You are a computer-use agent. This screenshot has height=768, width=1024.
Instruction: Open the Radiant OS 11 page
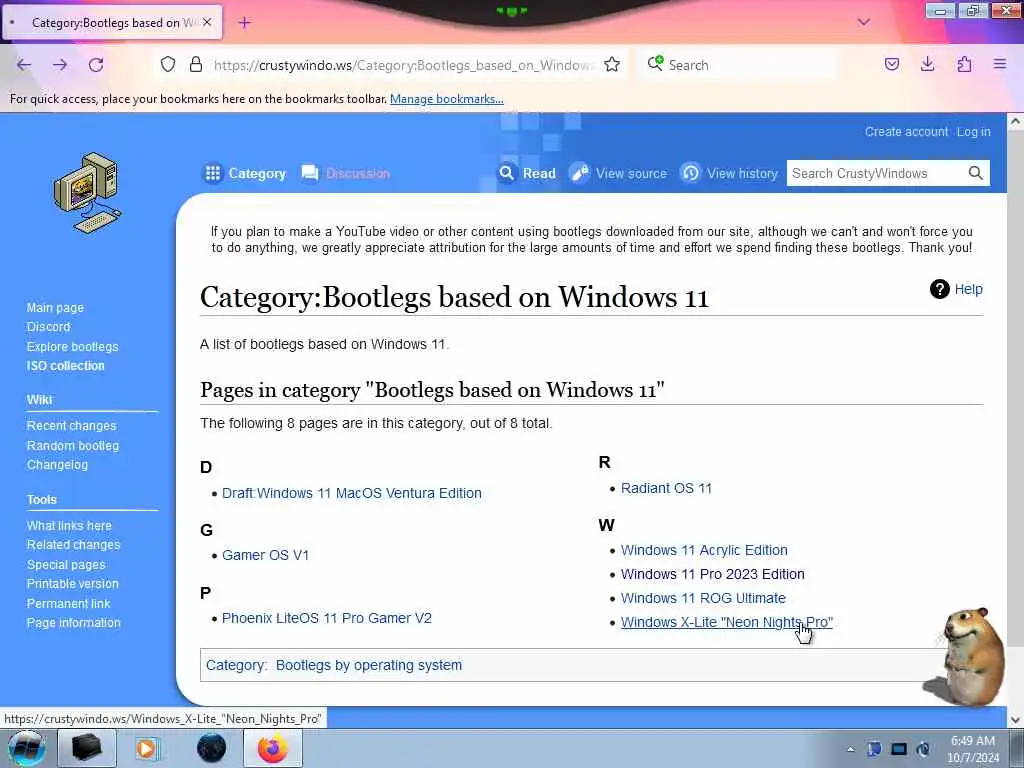coord(666,488)
